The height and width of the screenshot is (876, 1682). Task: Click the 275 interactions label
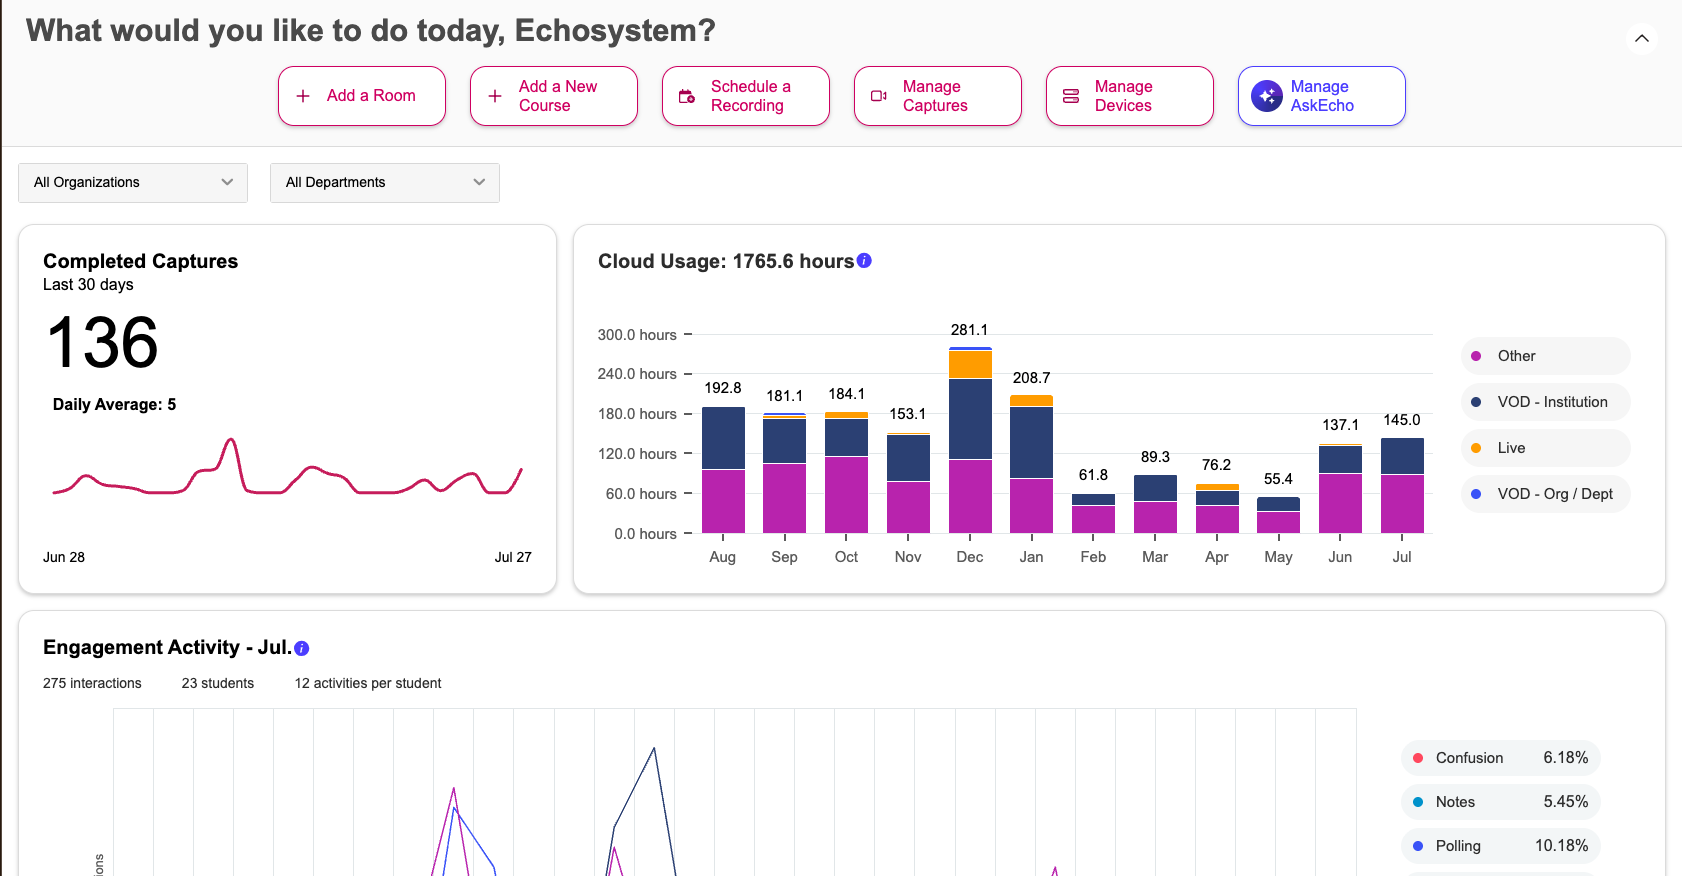(x=92, y=684)
